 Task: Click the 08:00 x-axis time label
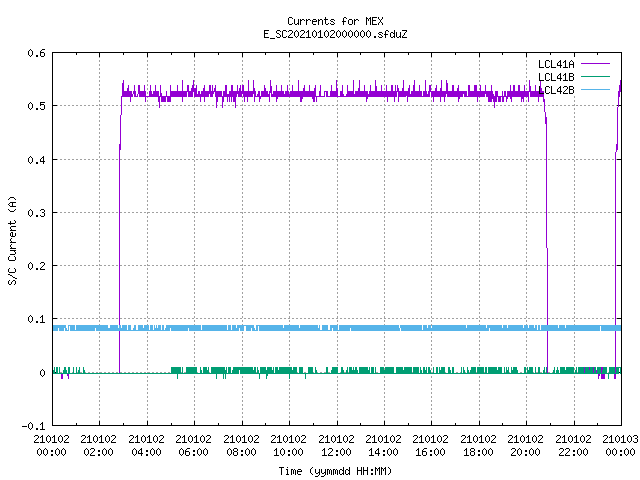[x=241, y=452]
